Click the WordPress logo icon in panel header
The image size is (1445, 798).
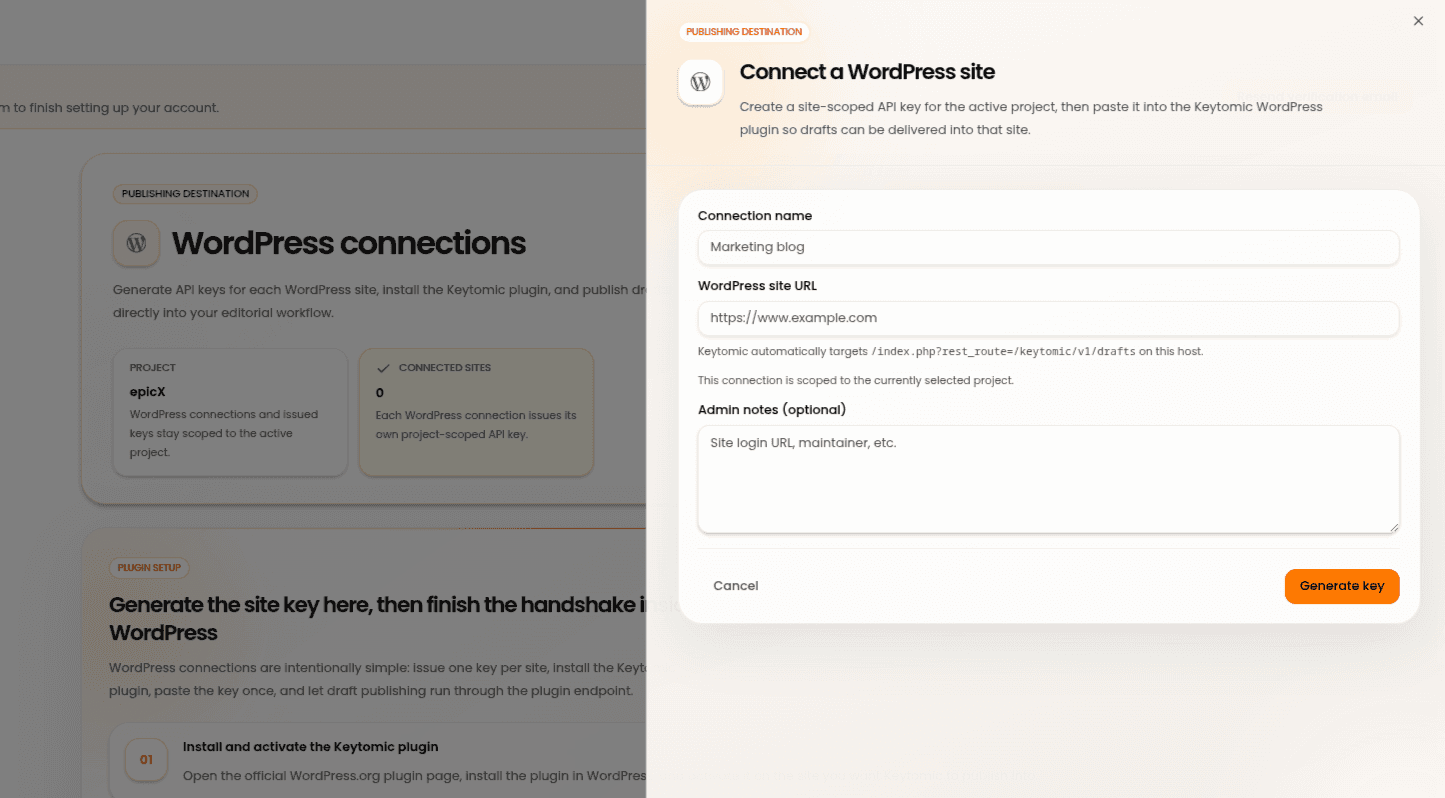700,82
